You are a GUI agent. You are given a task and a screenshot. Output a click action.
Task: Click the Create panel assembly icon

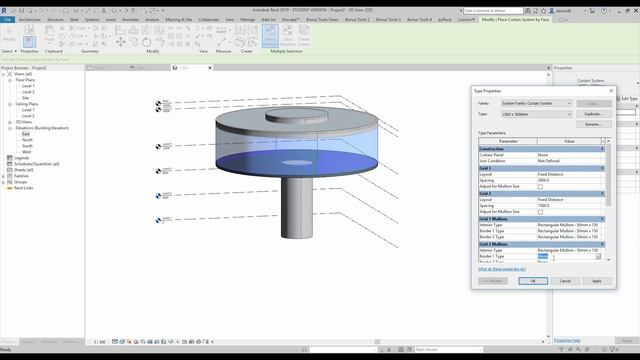click(240, 42)
